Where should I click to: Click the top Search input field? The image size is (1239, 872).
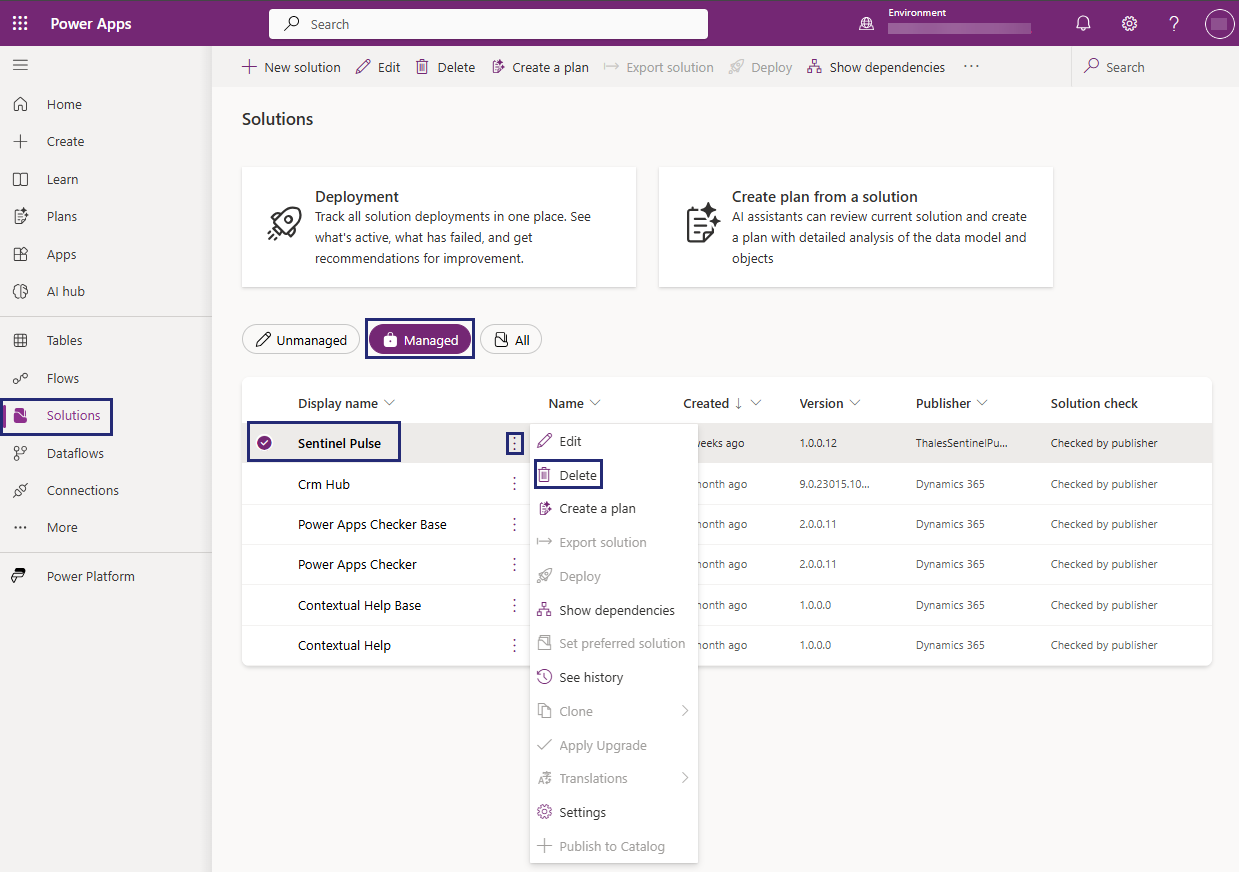[488, 24]
